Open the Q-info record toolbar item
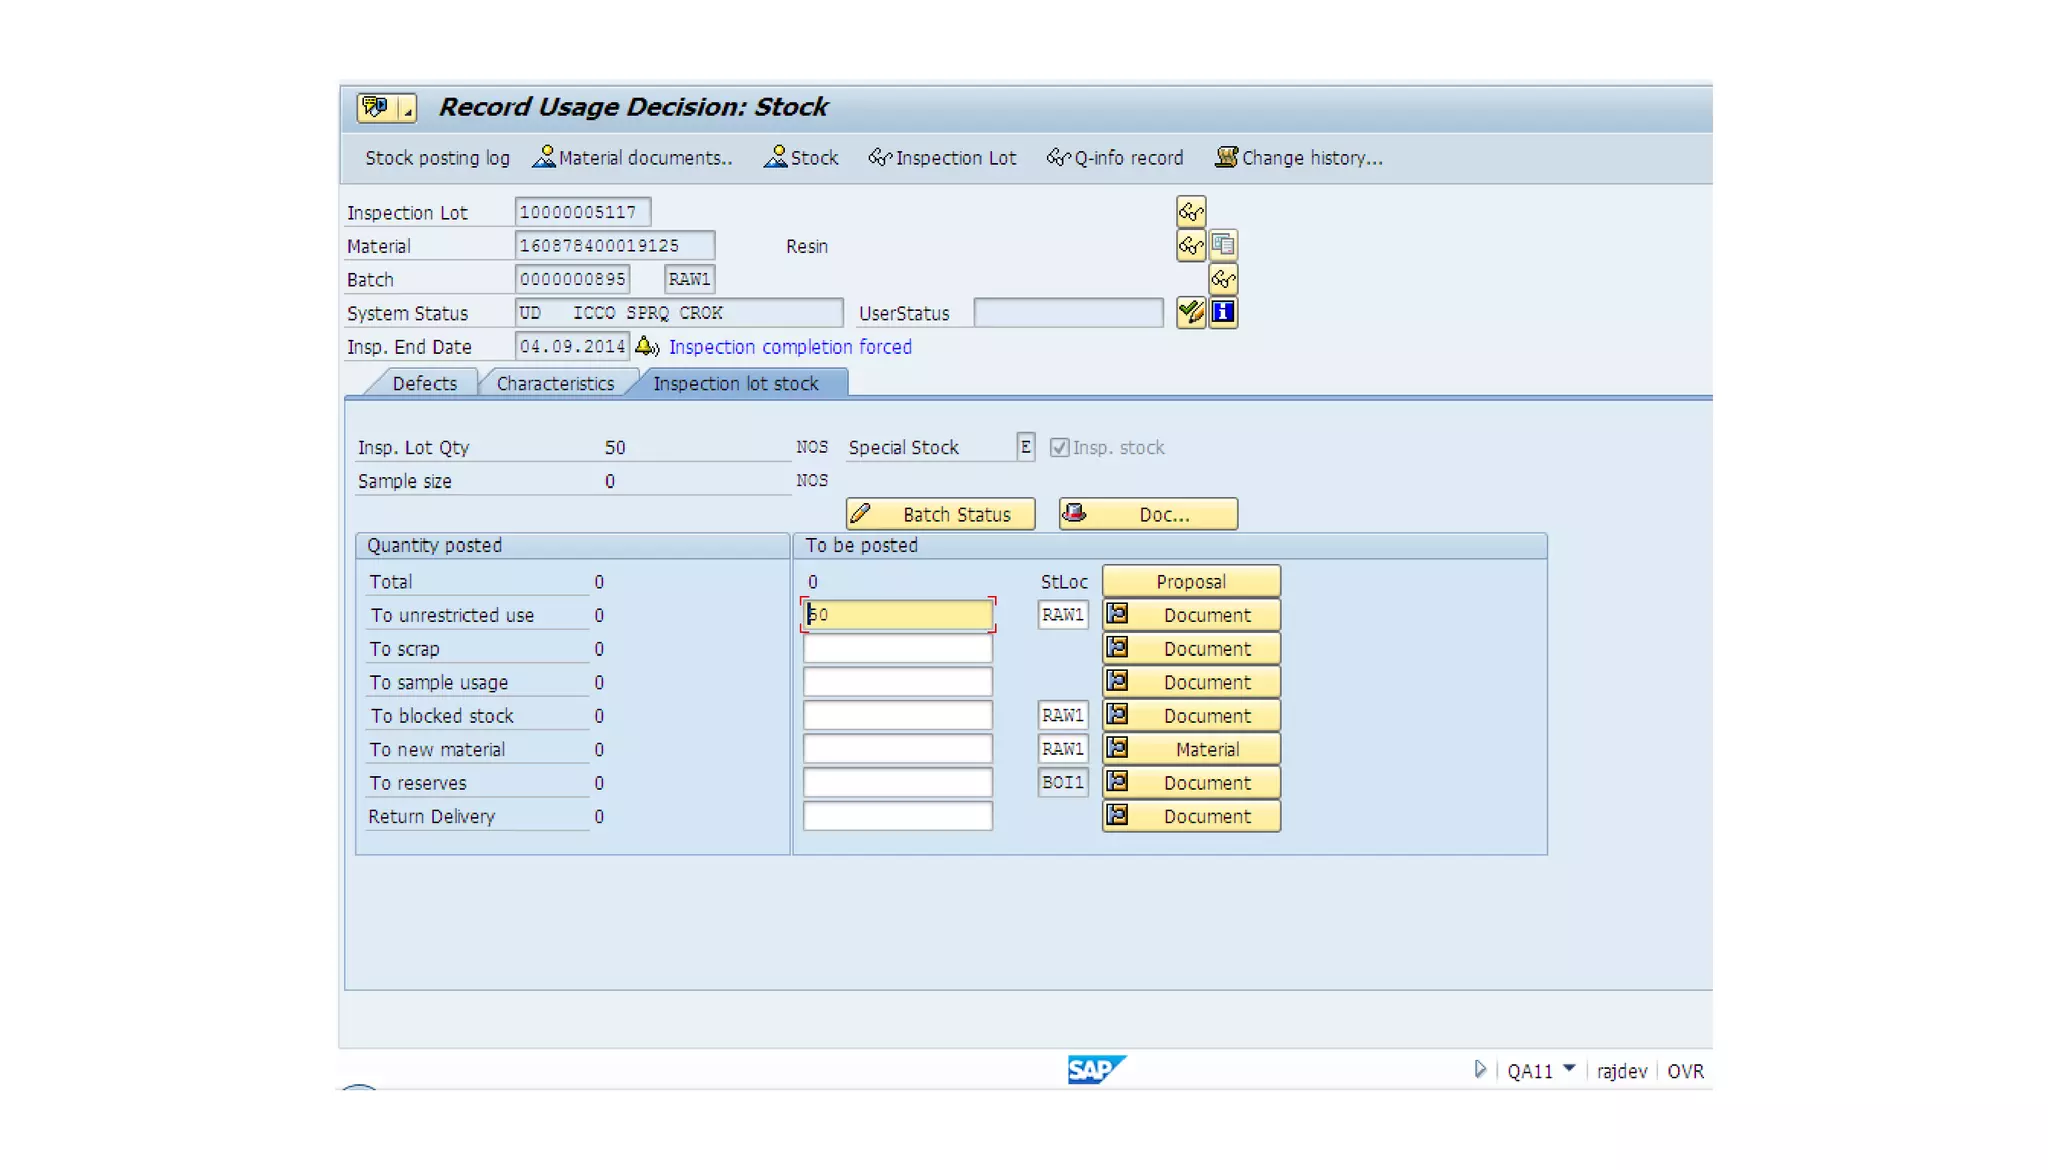 1115,158
